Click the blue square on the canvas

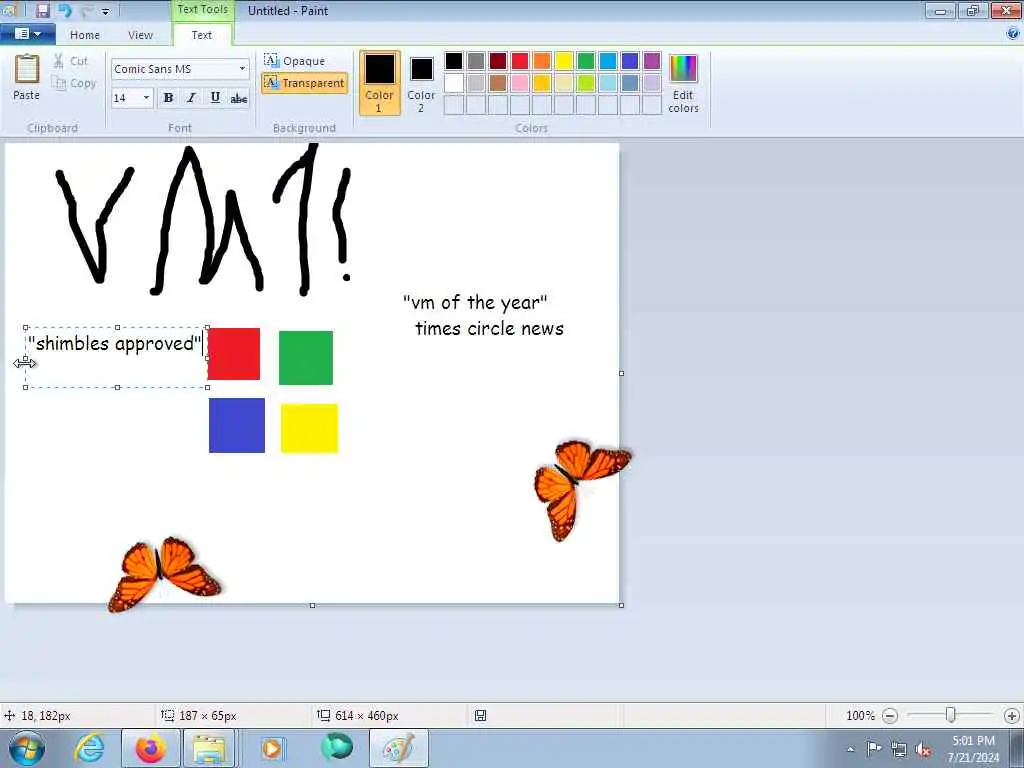coord(236,425)
